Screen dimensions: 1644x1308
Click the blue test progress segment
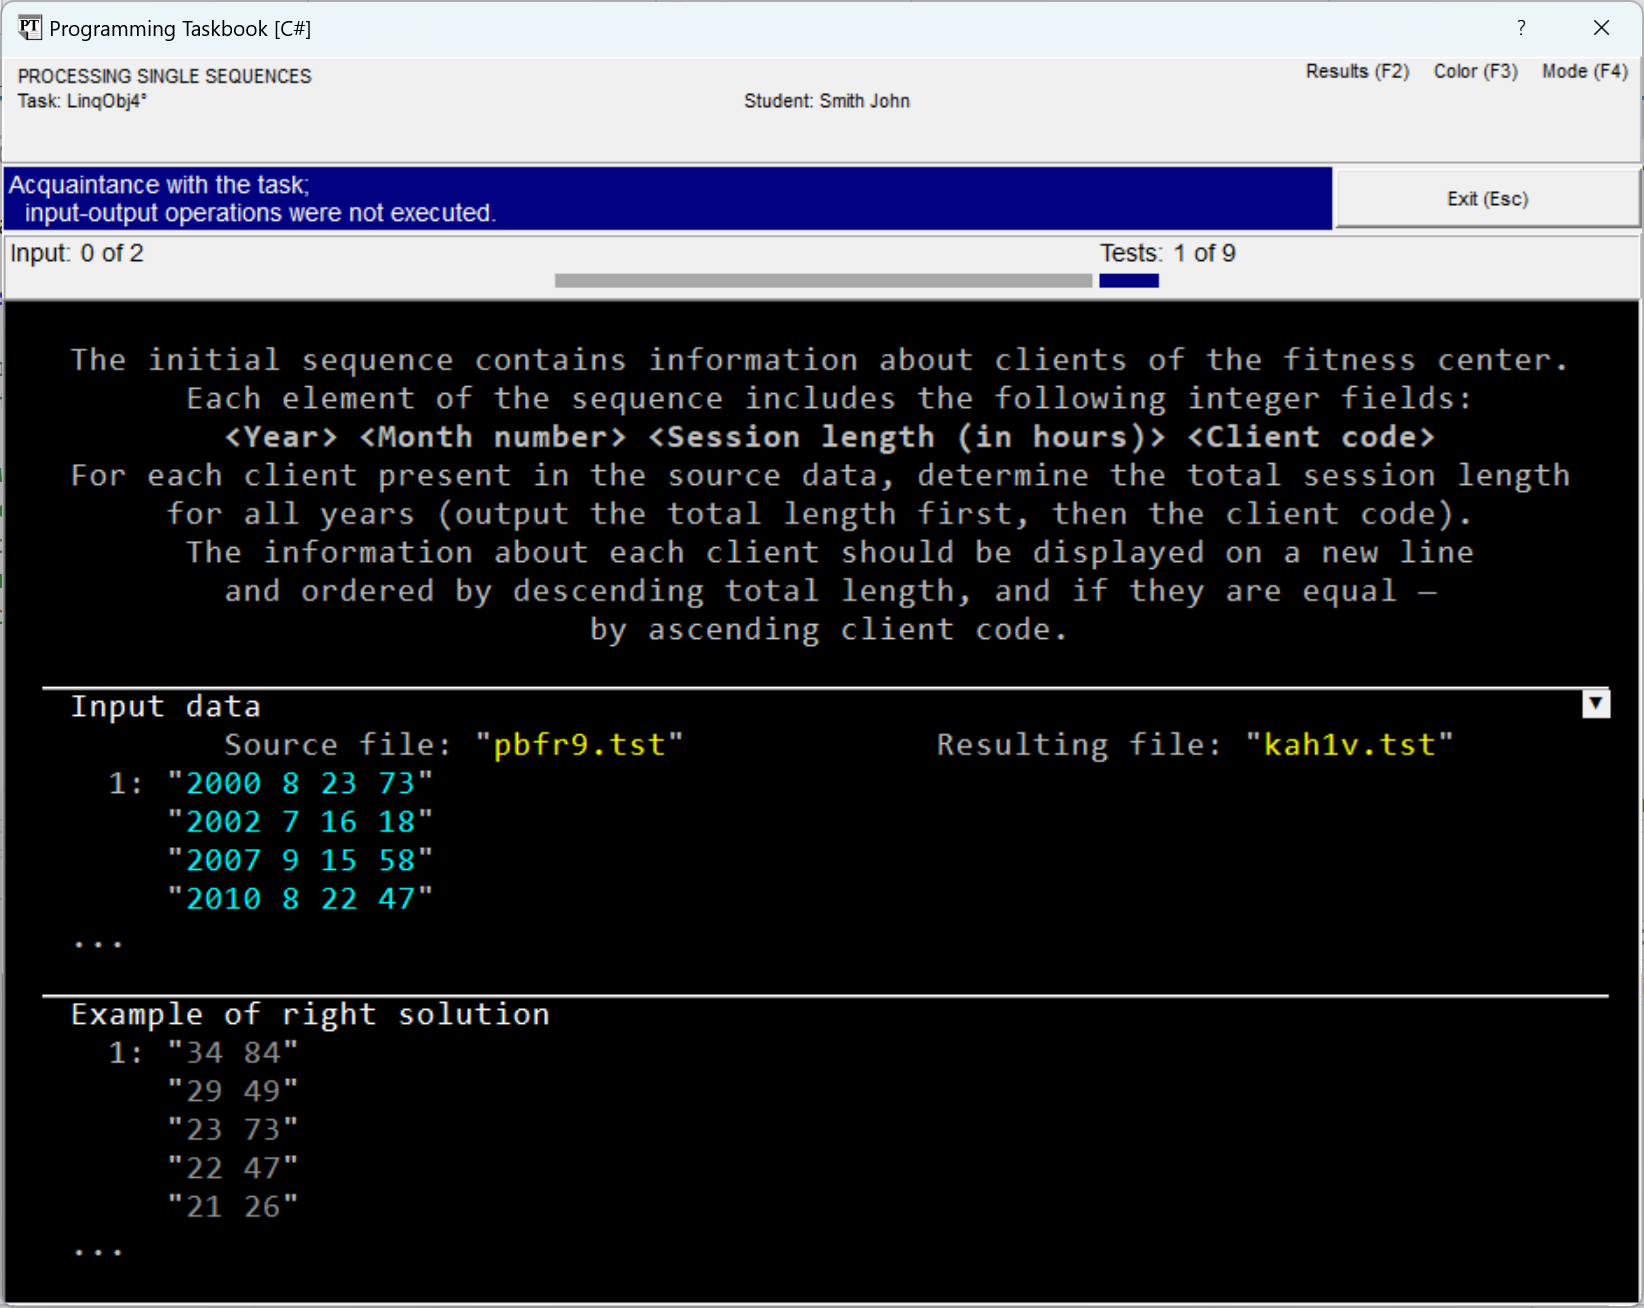[x=1128, y=281]
